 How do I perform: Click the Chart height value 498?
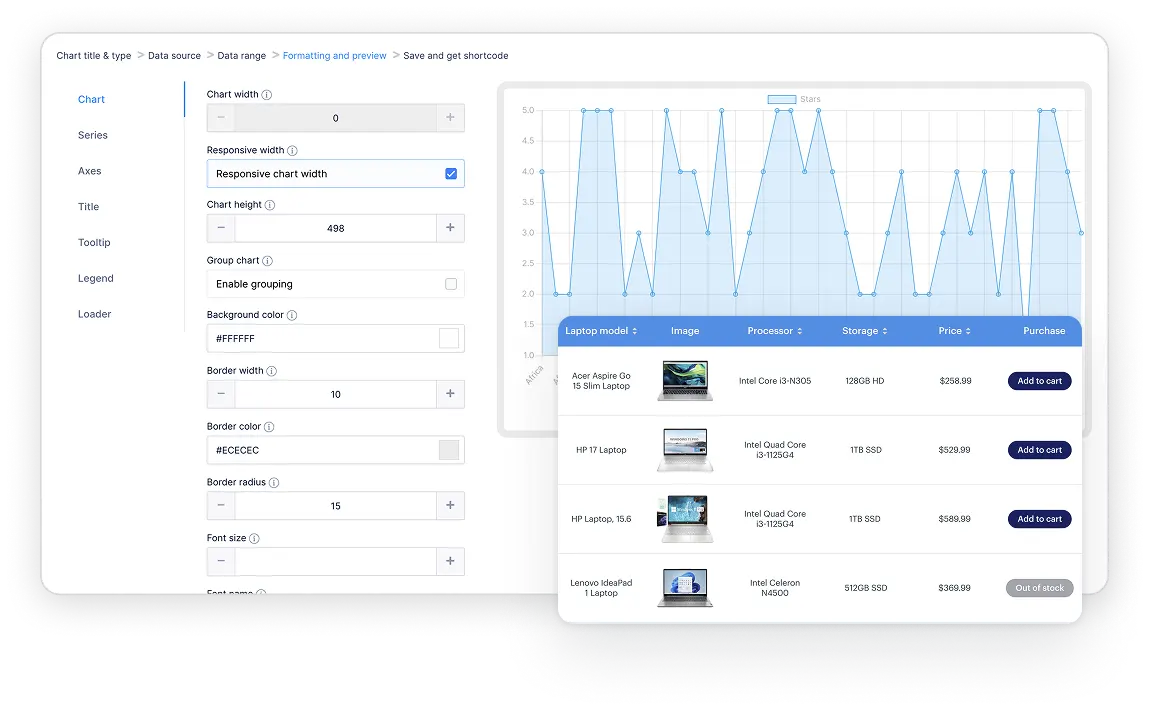(x=336, y=229)
